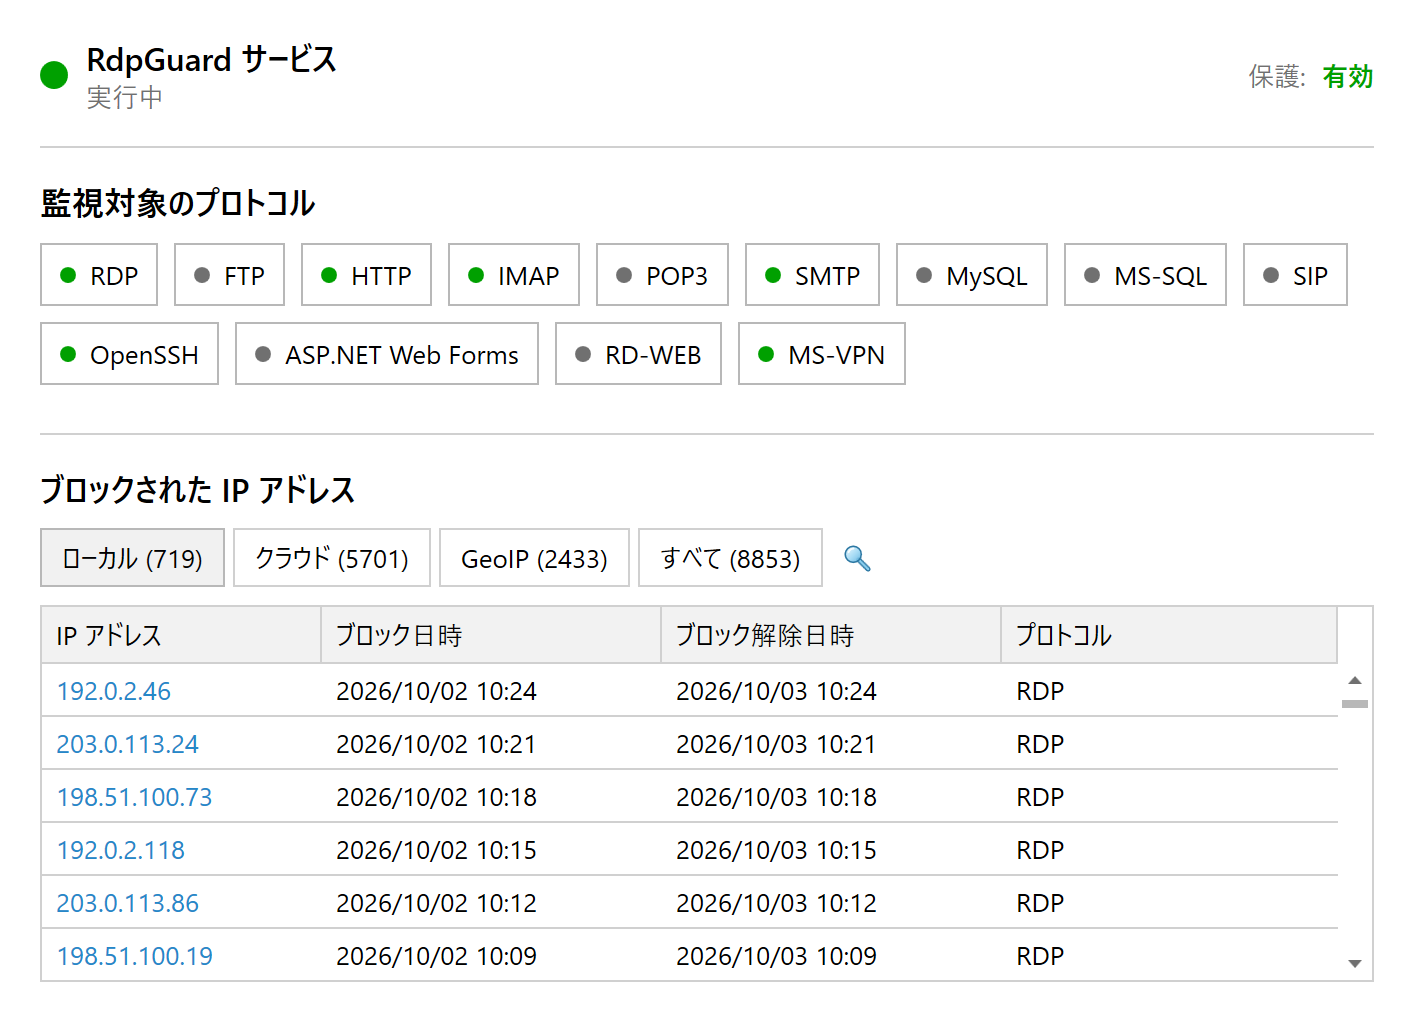This screenshot has height=1022, width=1414.
Task: Open IP address 192.0.2.46
Action: (x=114, y=691)
